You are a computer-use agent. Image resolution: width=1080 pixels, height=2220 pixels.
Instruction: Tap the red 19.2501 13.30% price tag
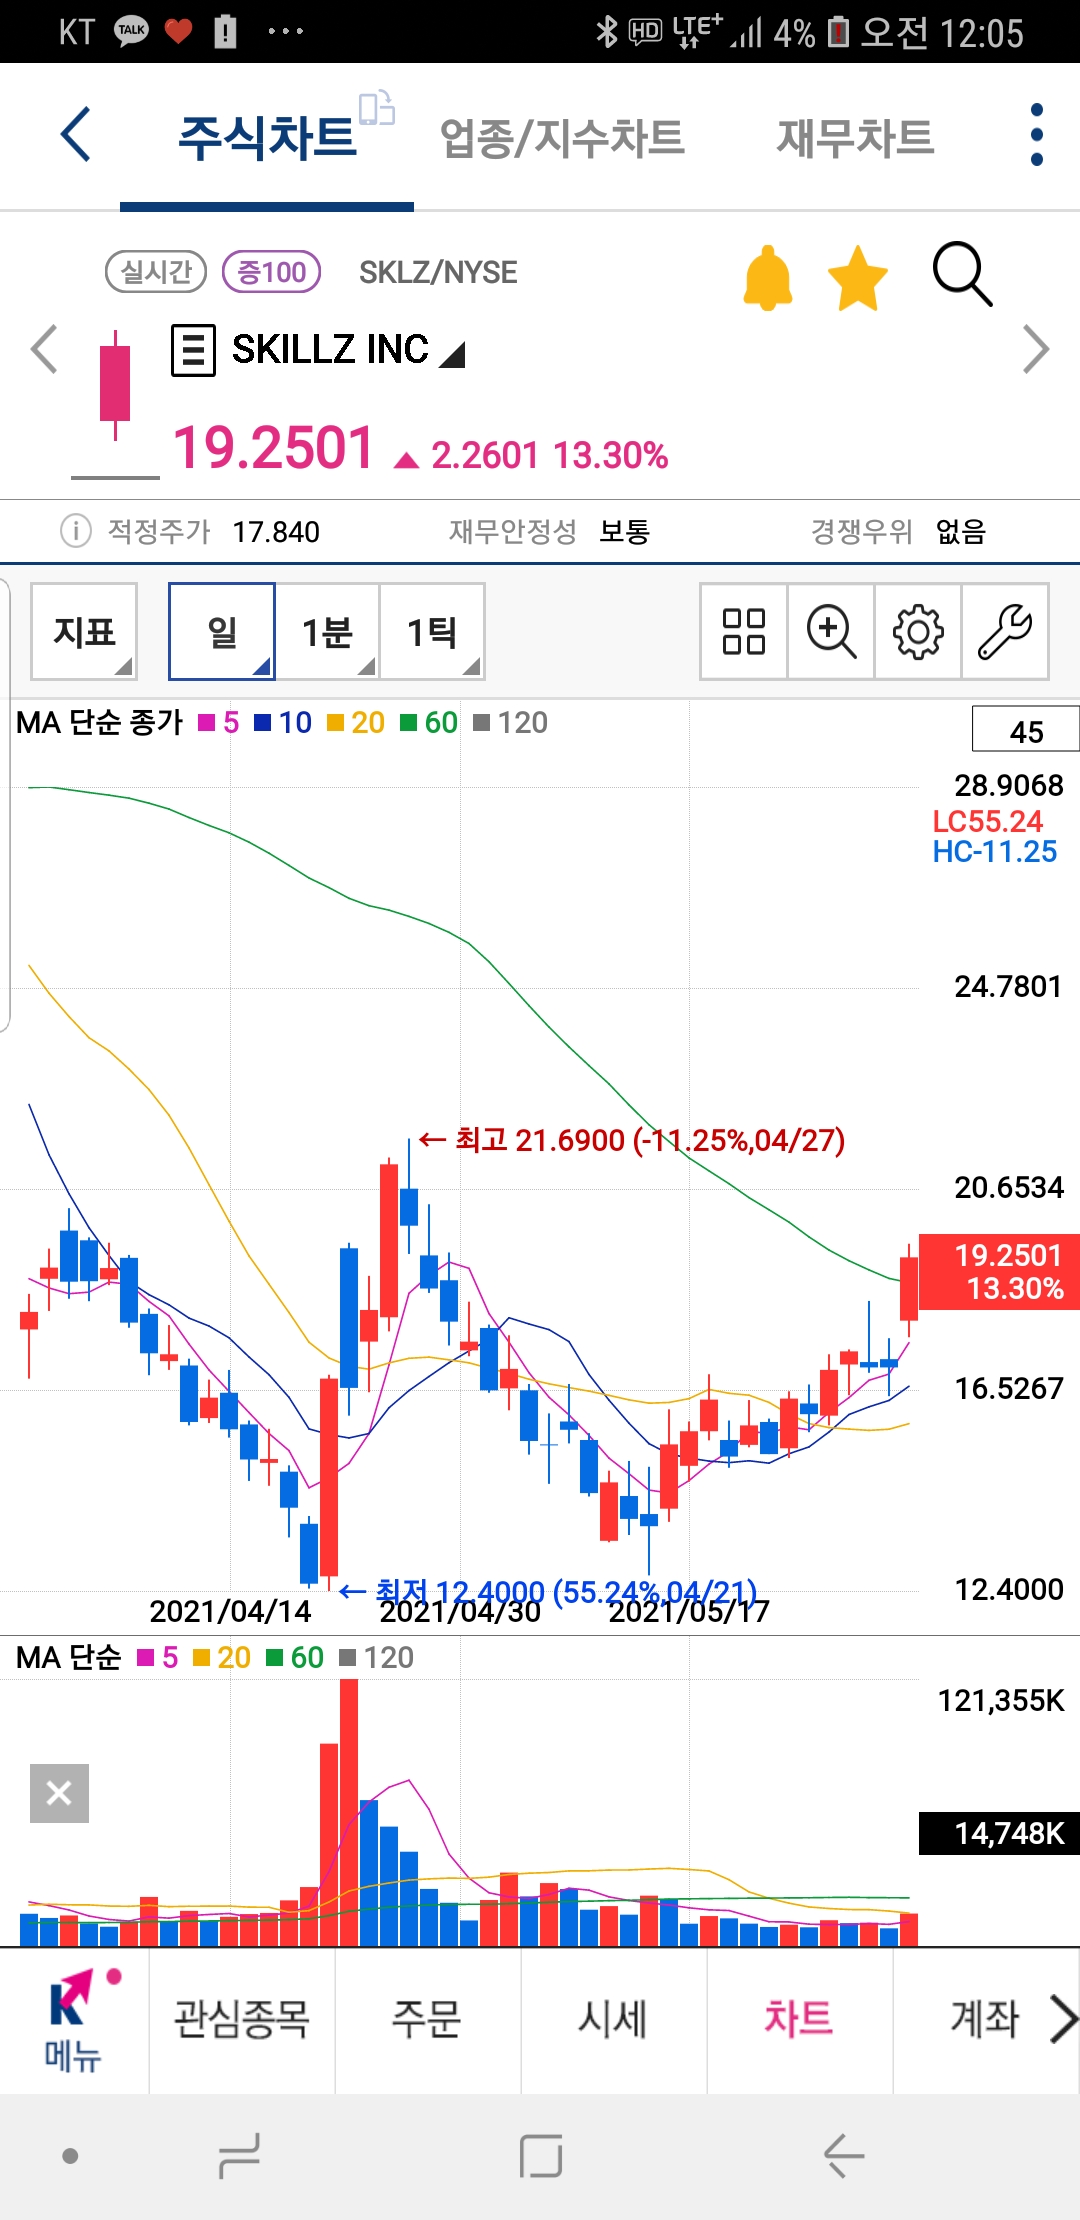pyautogui.click(x=999, y=1272)
